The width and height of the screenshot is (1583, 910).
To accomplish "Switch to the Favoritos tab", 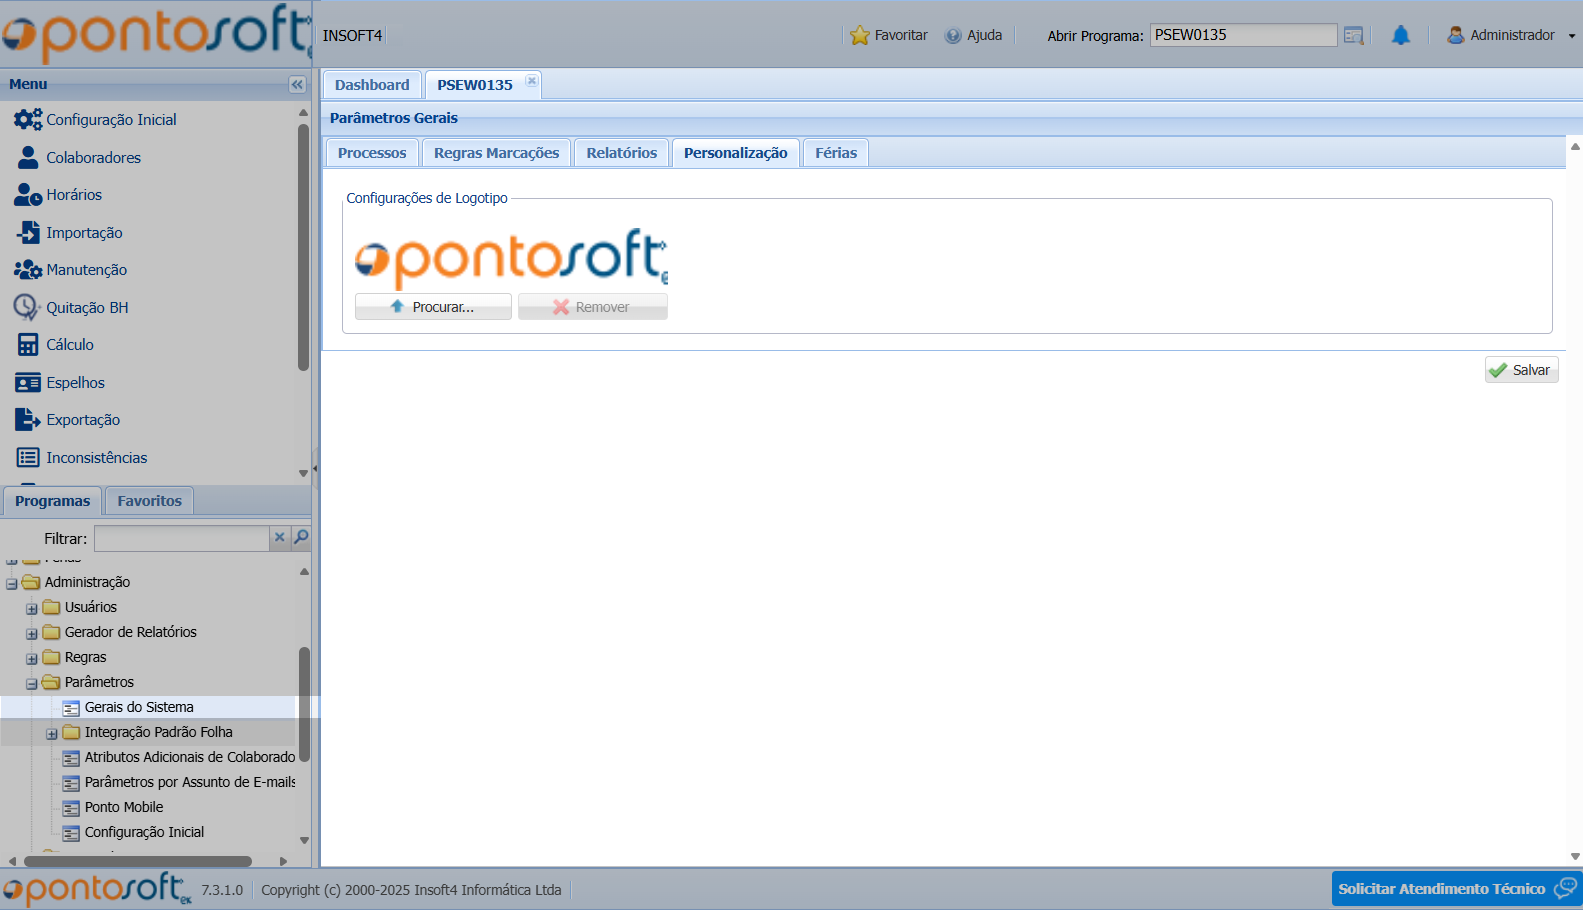I will (x=149, y=501).
